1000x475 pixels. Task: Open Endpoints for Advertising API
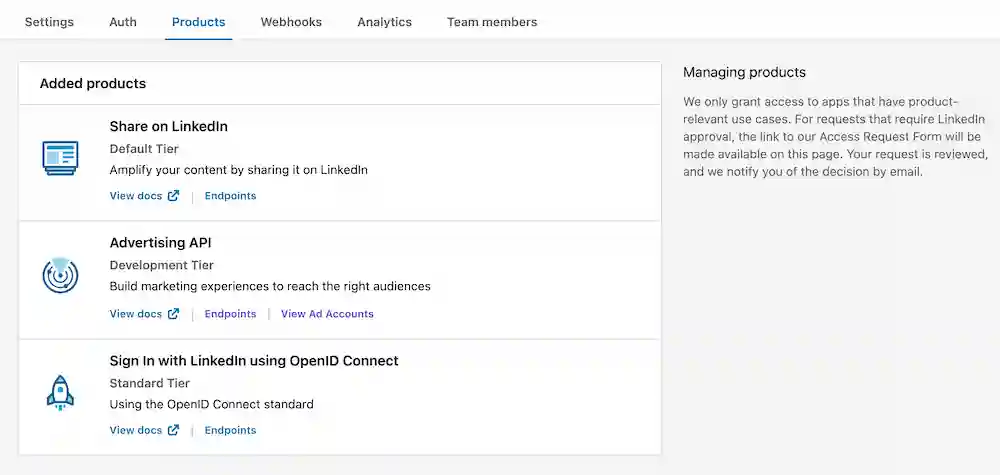230,314
